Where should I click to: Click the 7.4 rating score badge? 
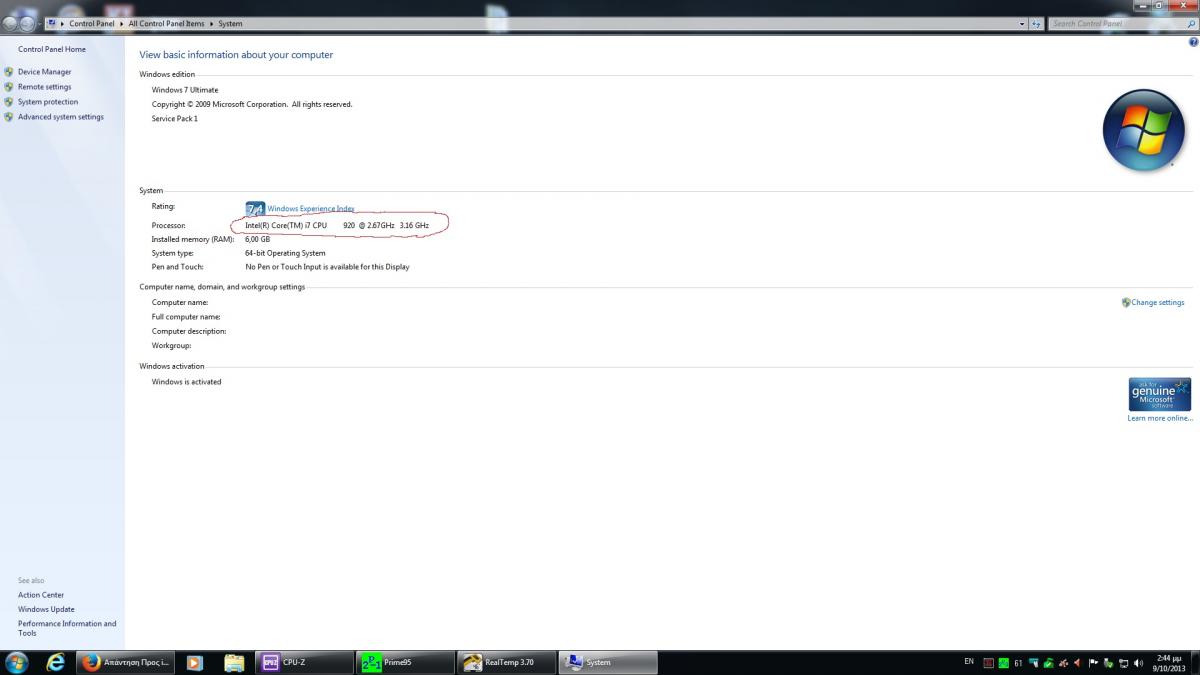(255, 209)
